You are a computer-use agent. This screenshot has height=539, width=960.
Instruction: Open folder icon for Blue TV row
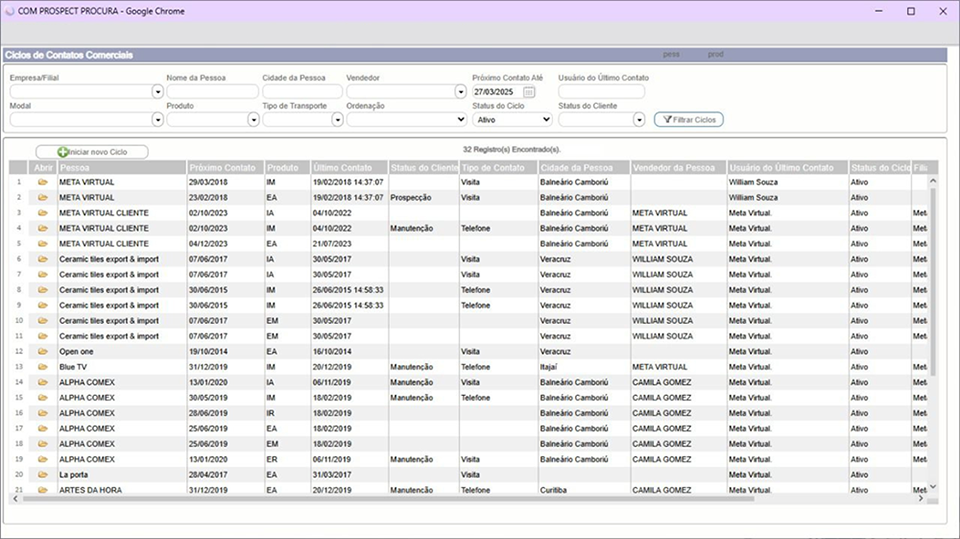pyautogui.click(x=43, y=367)
